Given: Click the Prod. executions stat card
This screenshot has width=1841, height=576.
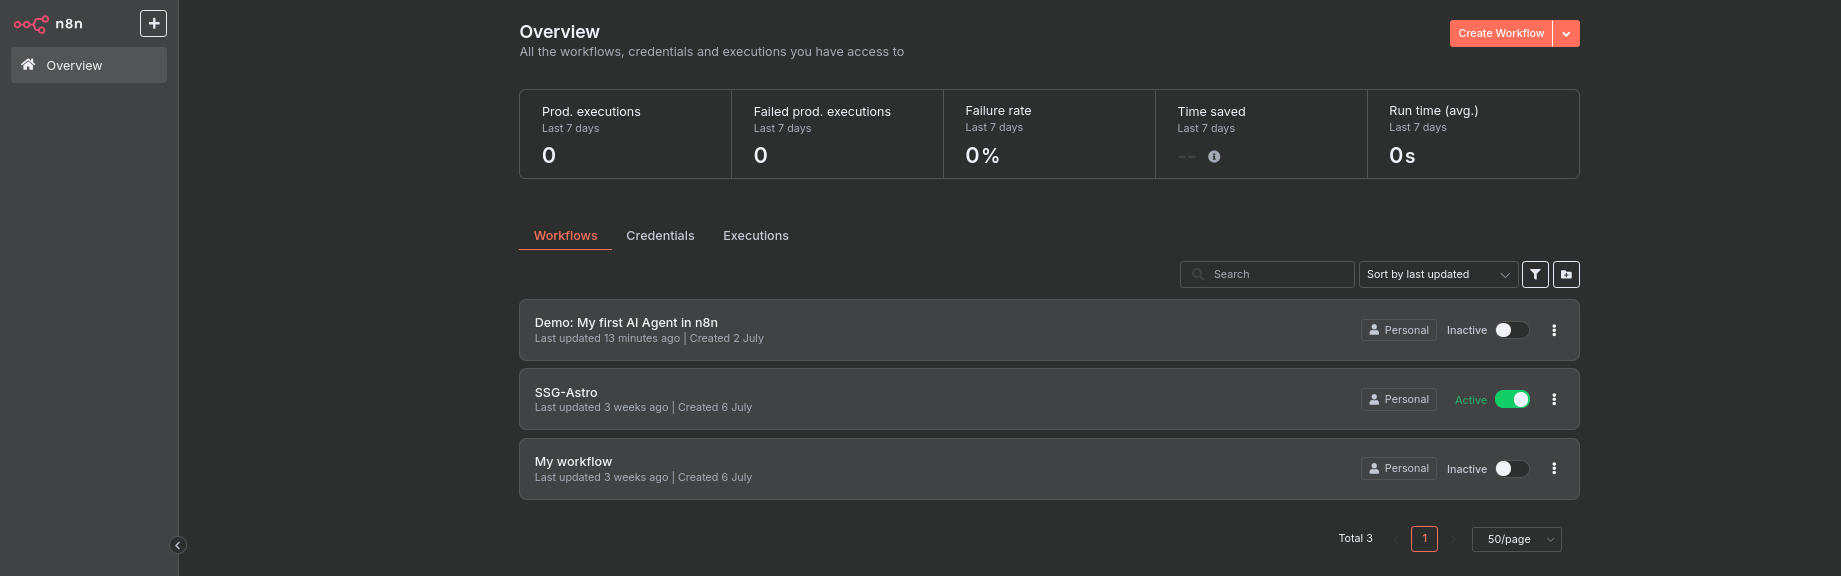Looking at the screenshot, I should tap(625, 134).
